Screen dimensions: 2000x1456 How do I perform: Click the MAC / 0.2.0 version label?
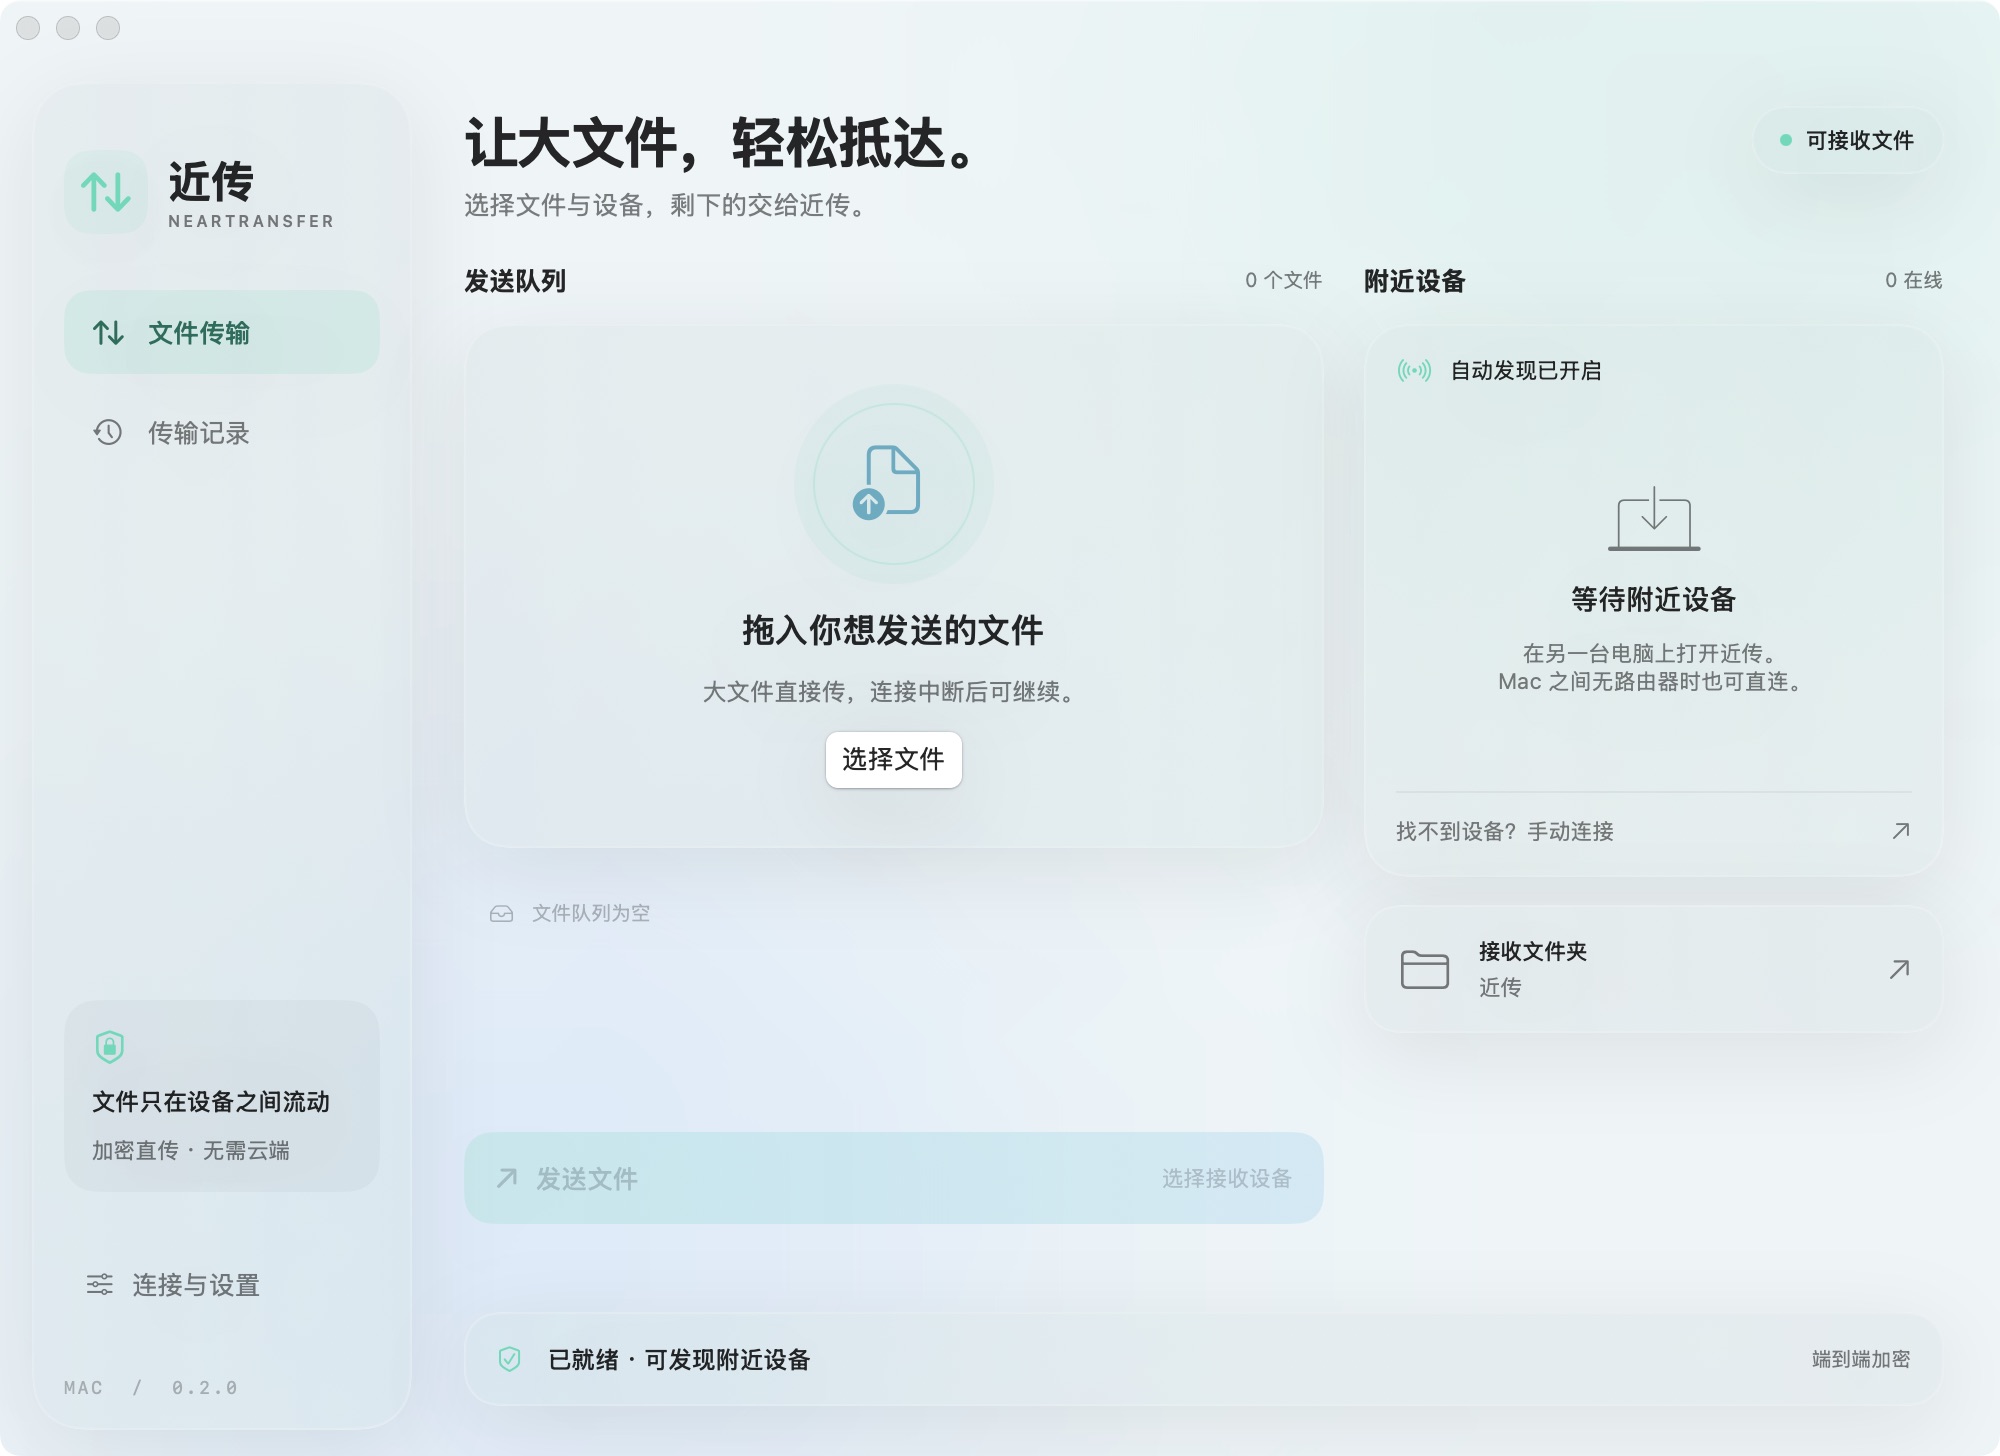(151, 1388)
